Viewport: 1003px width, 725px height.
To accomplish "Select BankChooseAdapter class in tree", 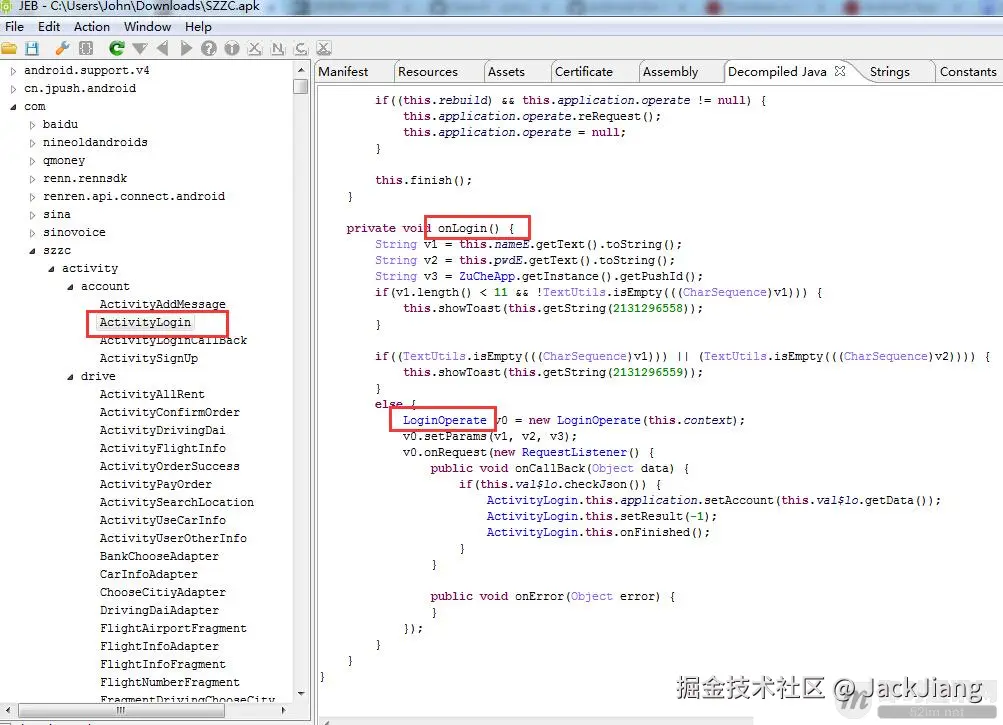I will click(x=159, y=556).
